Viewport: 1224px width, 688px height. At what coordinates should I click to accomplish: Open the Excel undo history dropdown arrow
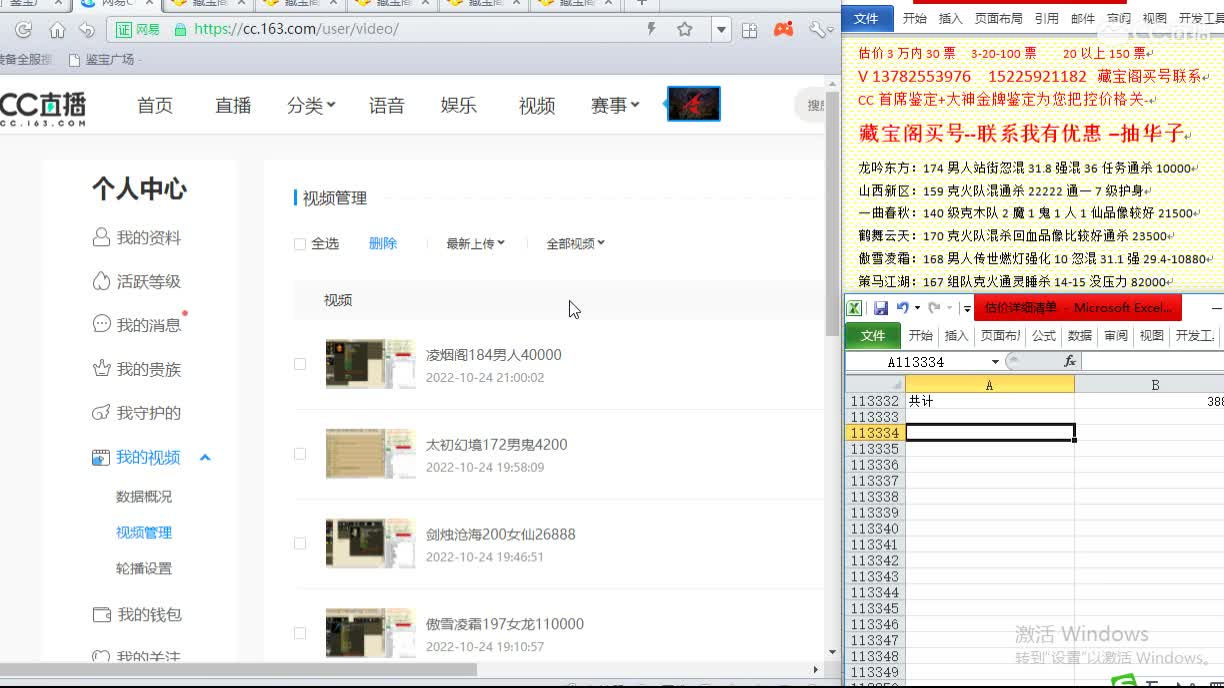point(917,308)
